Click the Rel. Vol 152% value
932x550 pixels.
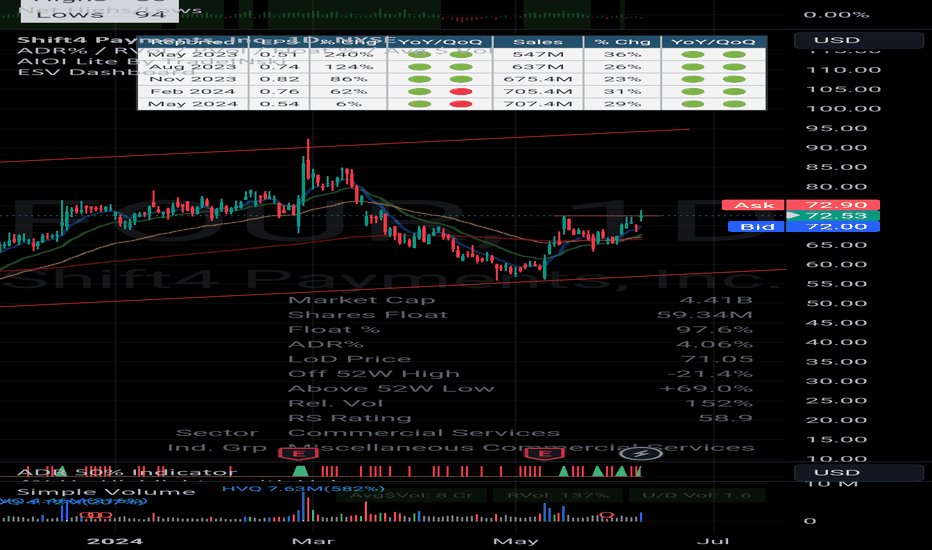point(719,404)
